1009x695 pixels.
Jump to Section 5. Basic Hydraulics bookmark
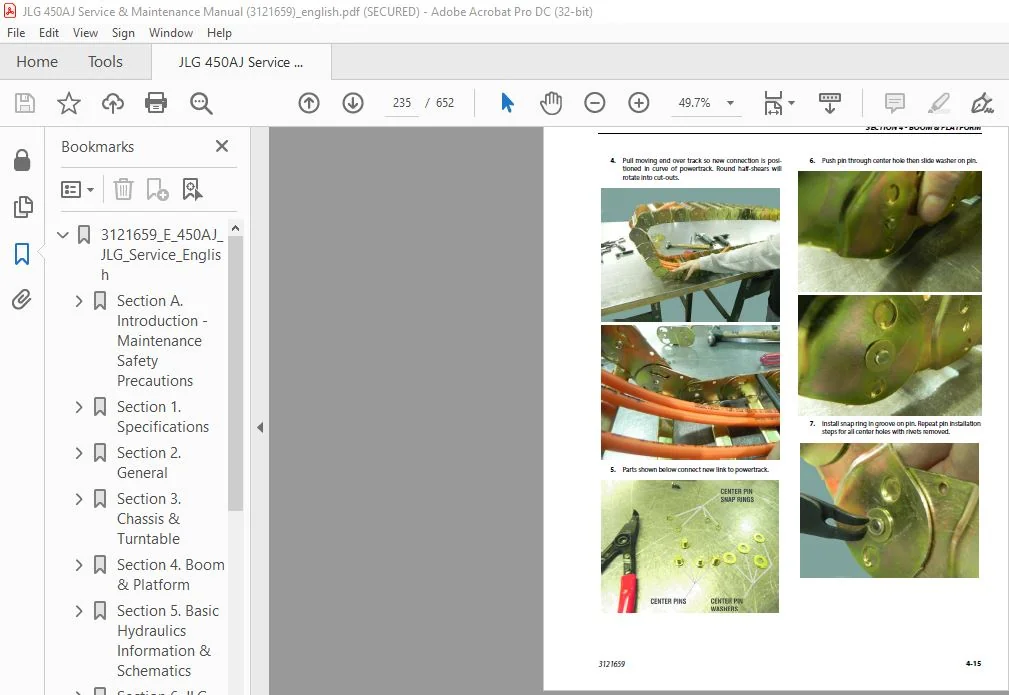click(x=167, y=640)
